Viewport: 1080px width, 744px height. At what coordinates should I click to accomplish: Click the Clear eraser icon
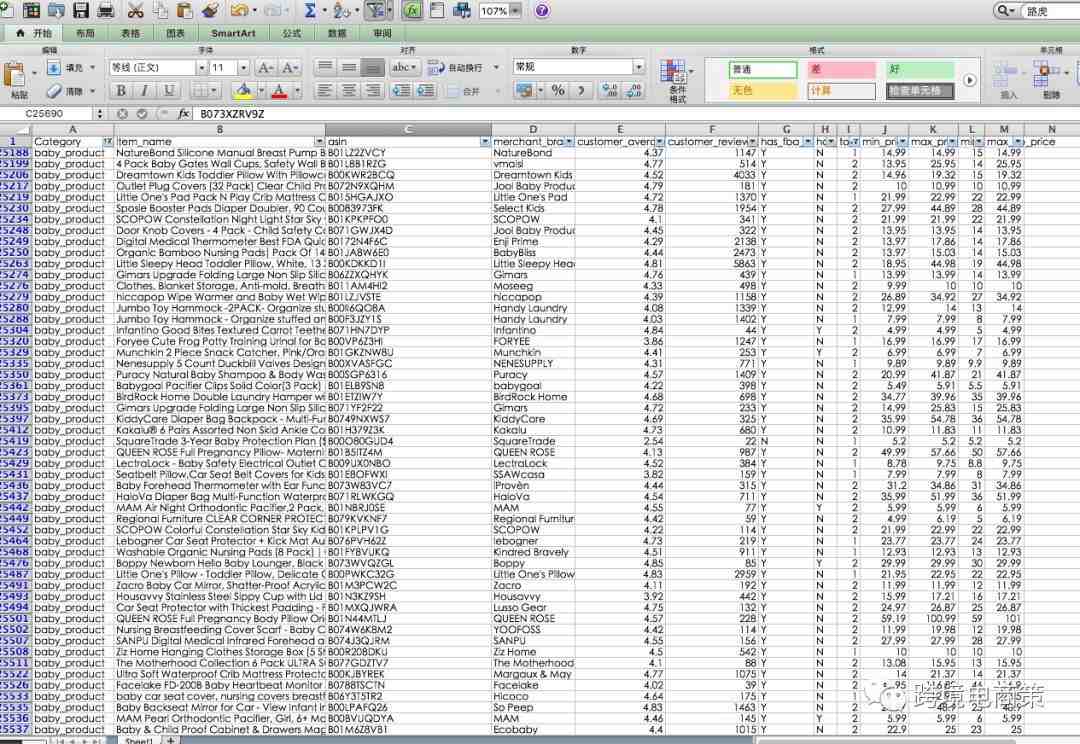54,91
